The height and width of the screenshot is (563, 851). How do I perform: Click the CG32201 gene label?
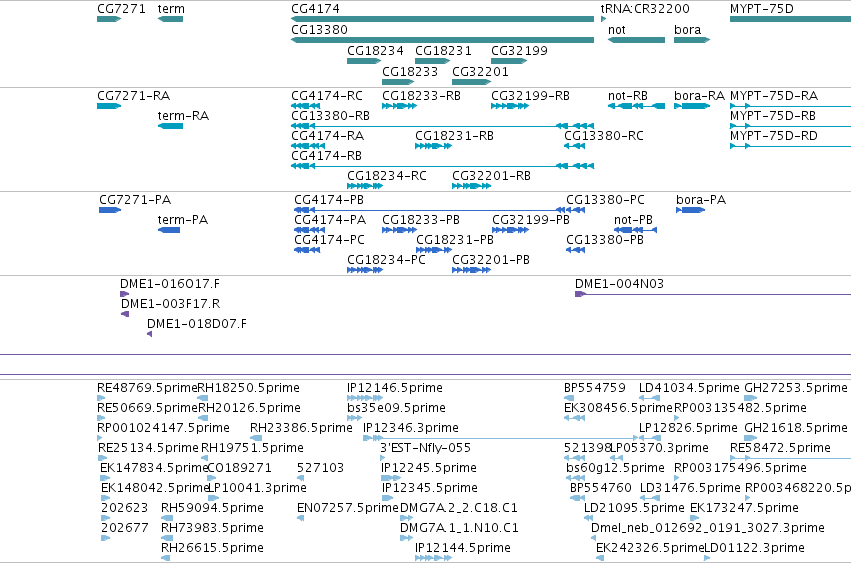[480, 72]
